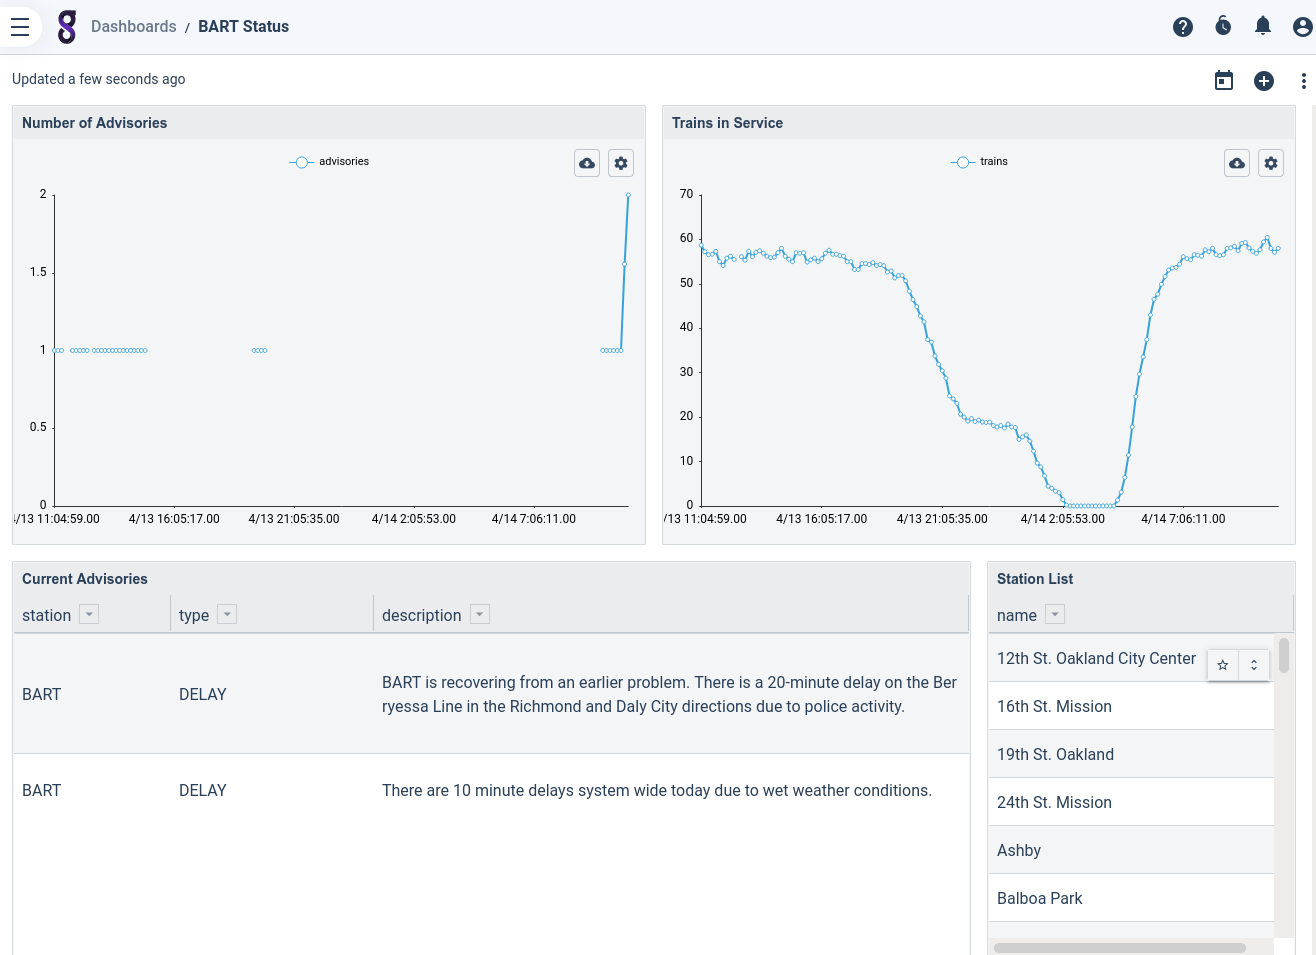This screenshot has height=955, width=1316.
Task: Click the Trains in Service panel title
Action: (727, 123)
